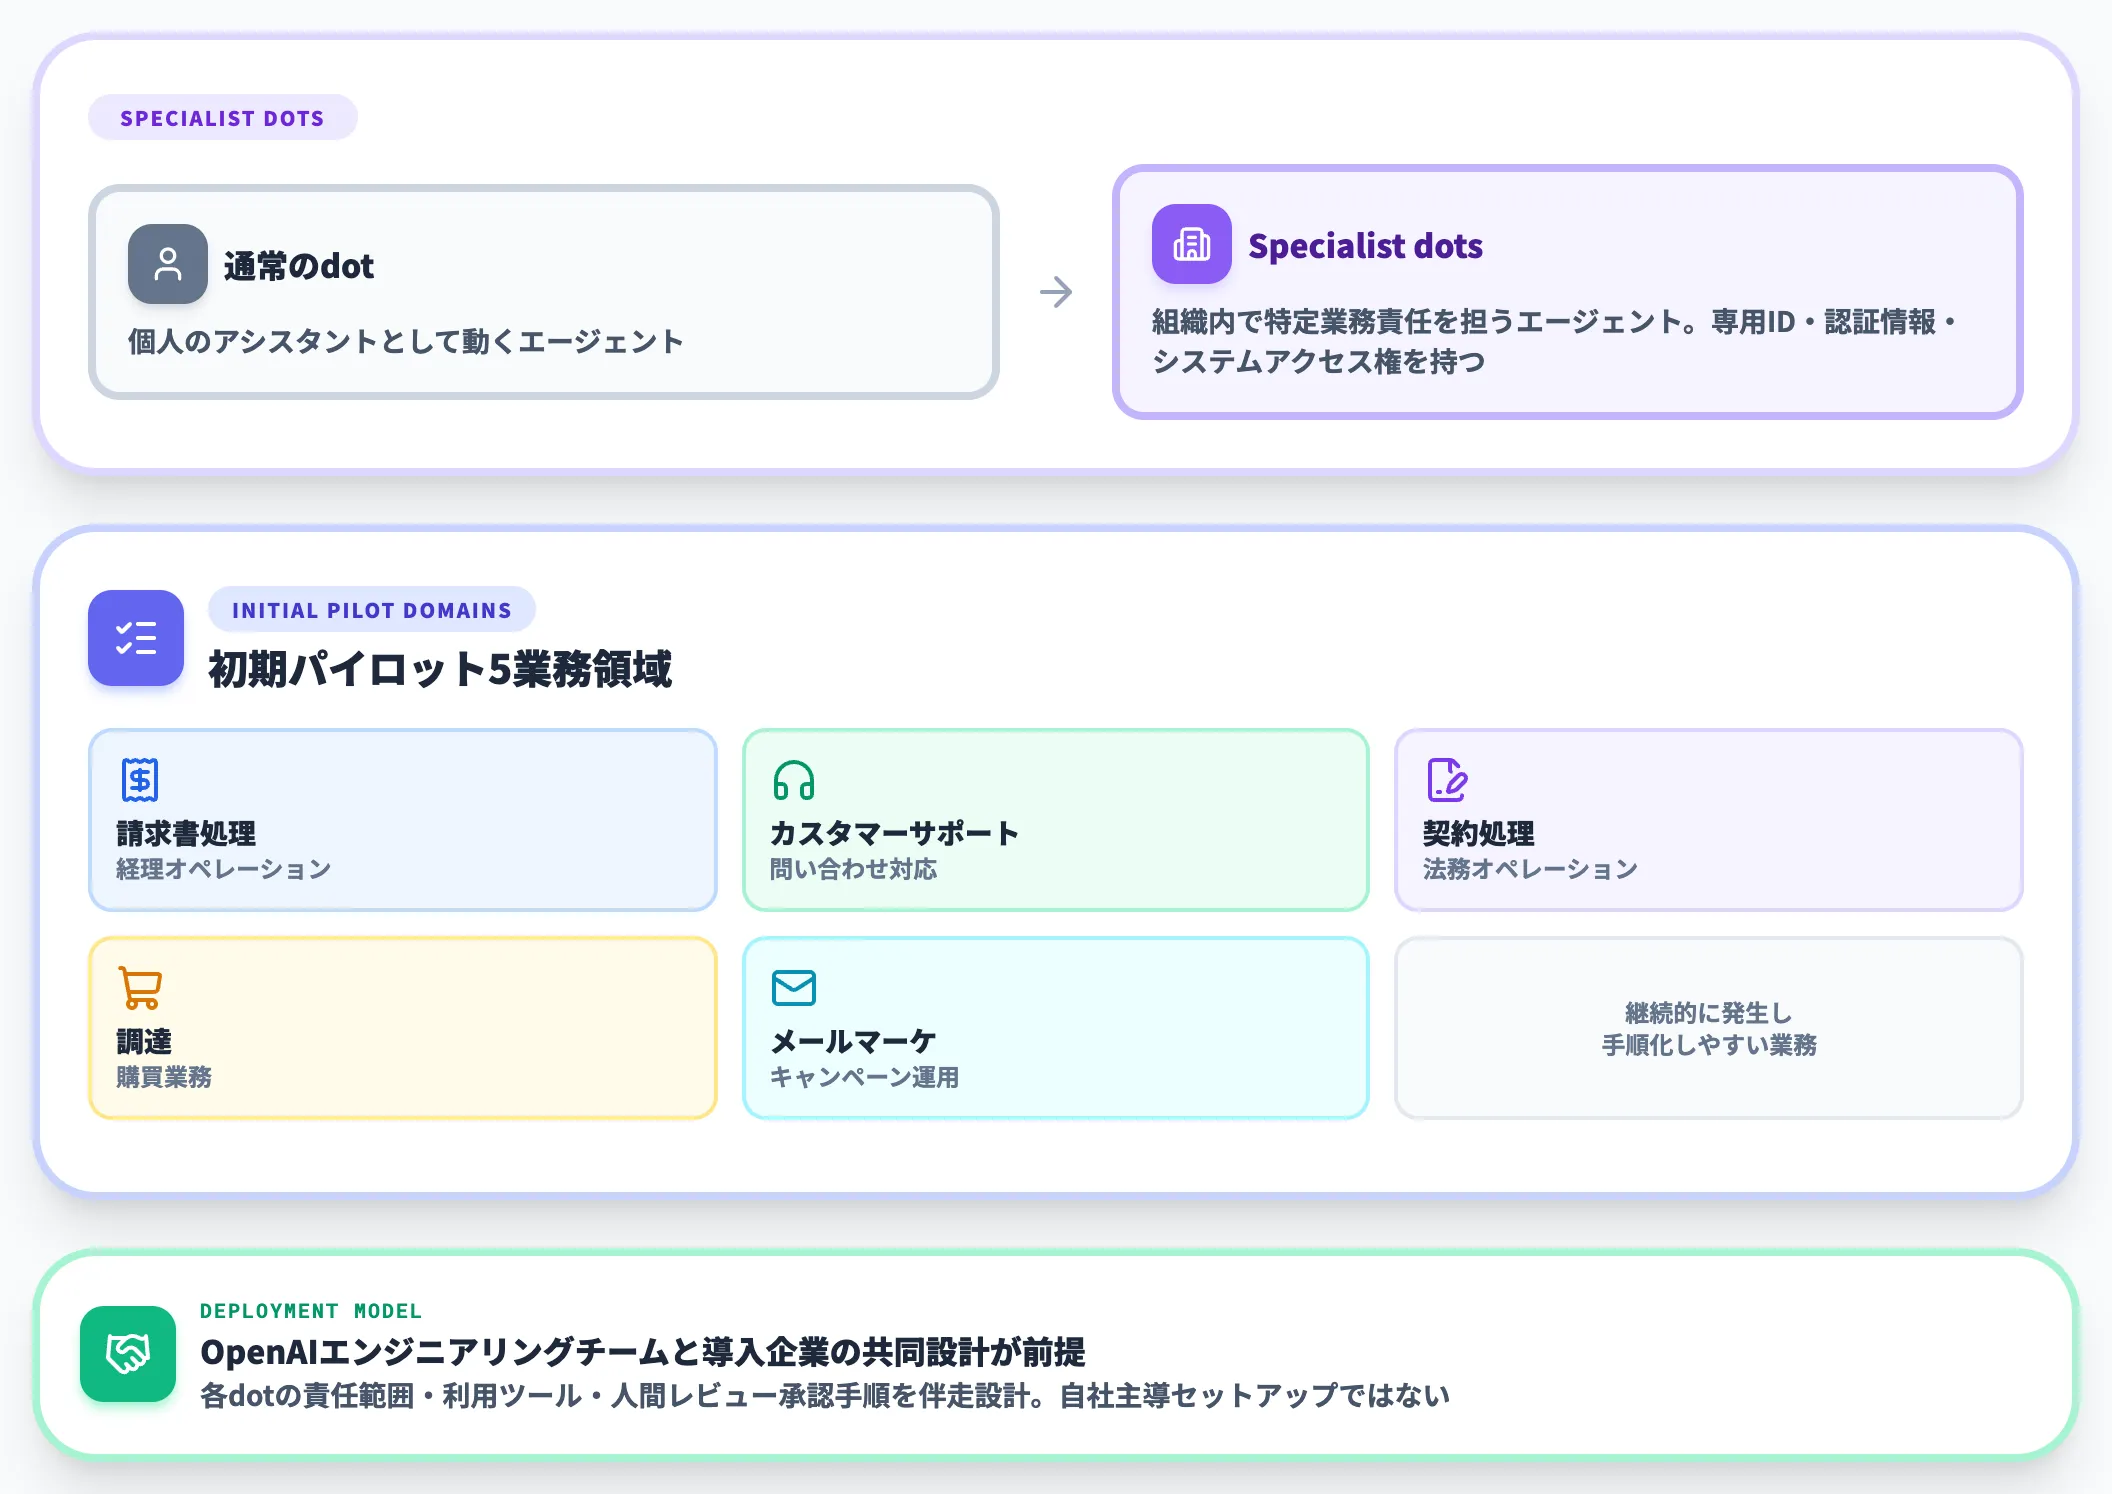This screenshot has width=2112, height=1494.
Task: Click the 購買業務 subtitle
Action: tap(164, 1077)
